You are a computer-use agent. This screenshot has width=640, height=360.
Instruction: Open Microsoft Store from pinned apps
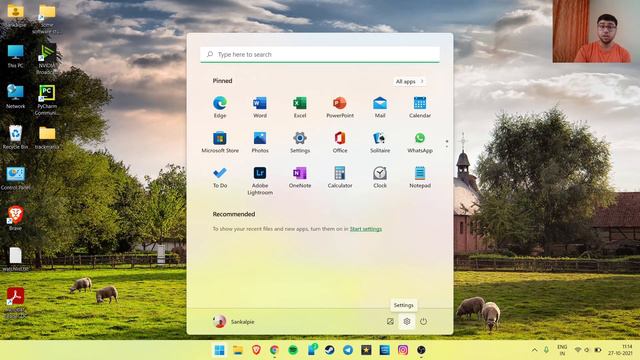pyautogui.click(x=220, y=142)
